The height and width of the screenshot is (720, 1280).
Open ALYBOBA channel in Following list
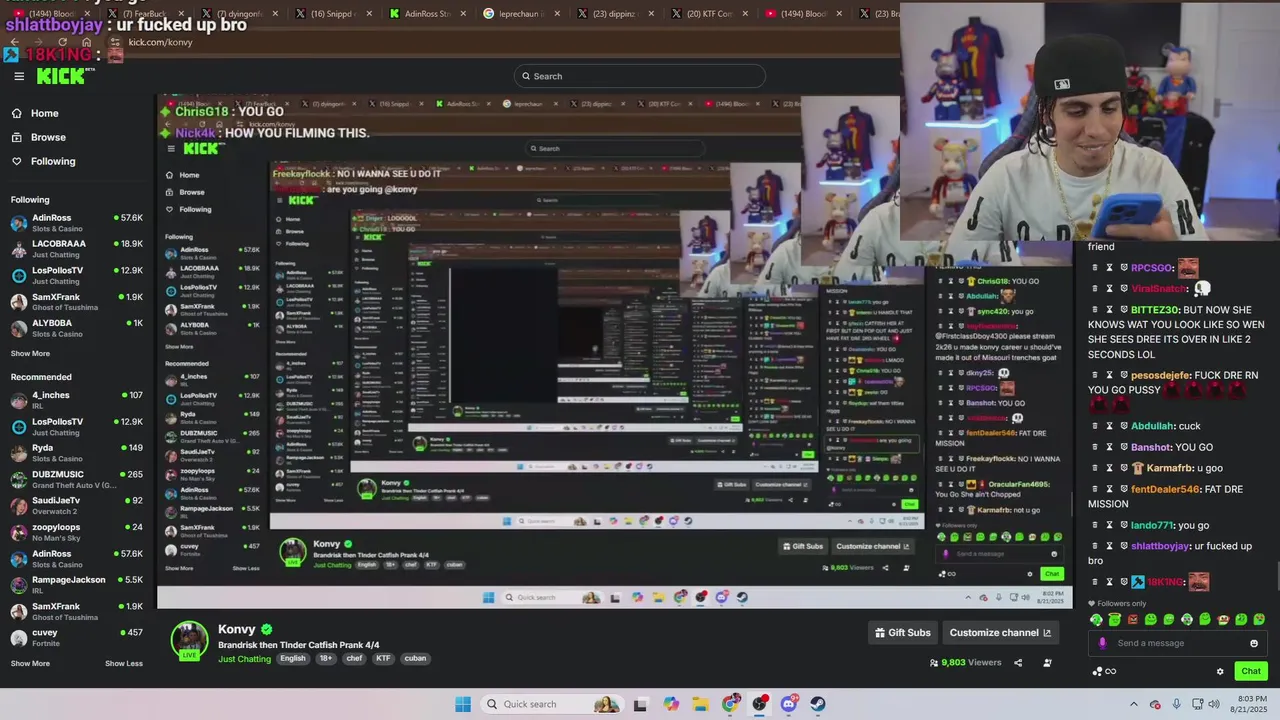pos(77,328)
